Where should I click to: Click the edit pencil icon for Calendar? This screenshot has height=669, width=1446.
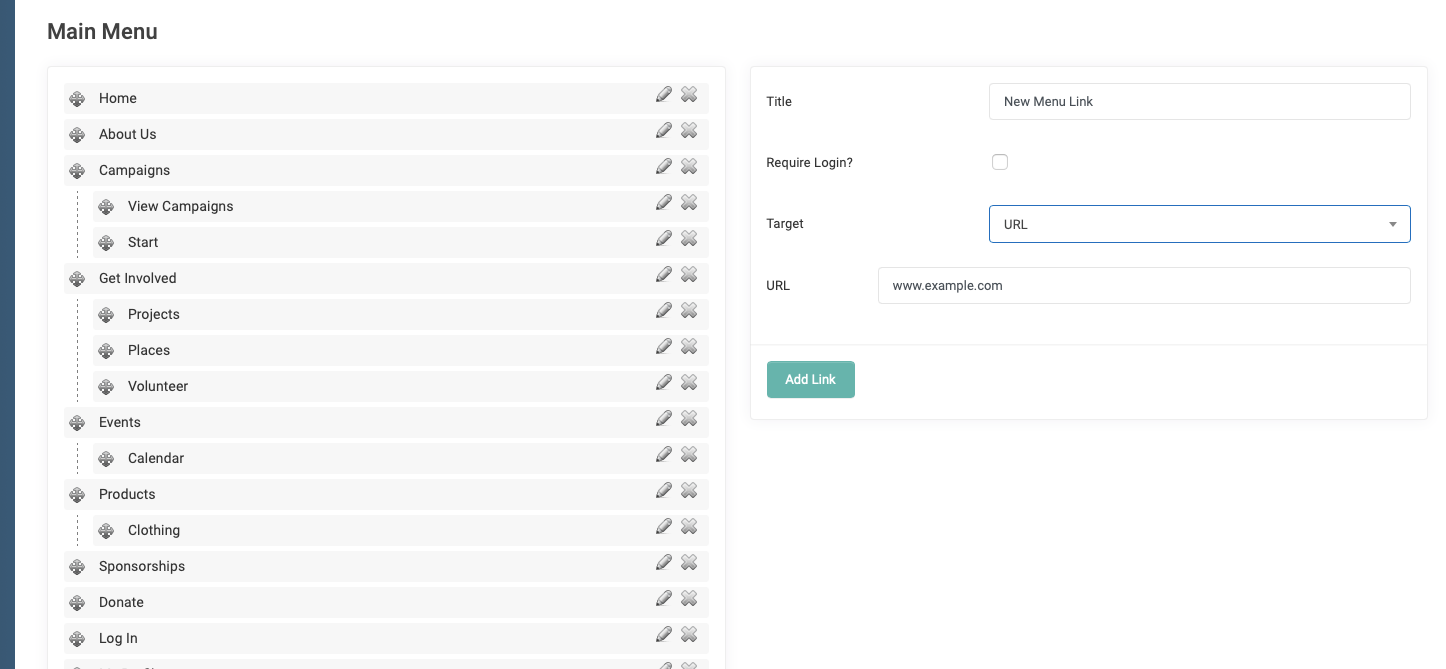(x=664, y=454)
